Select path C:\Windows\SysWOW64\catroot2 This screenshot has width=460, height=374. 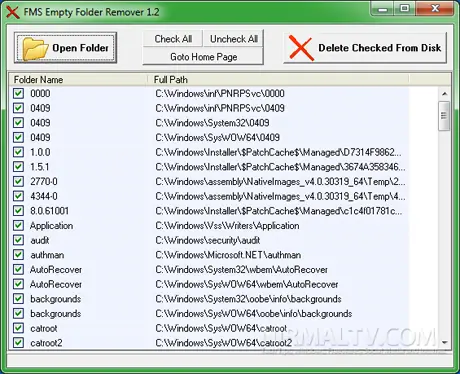point(223,343)
